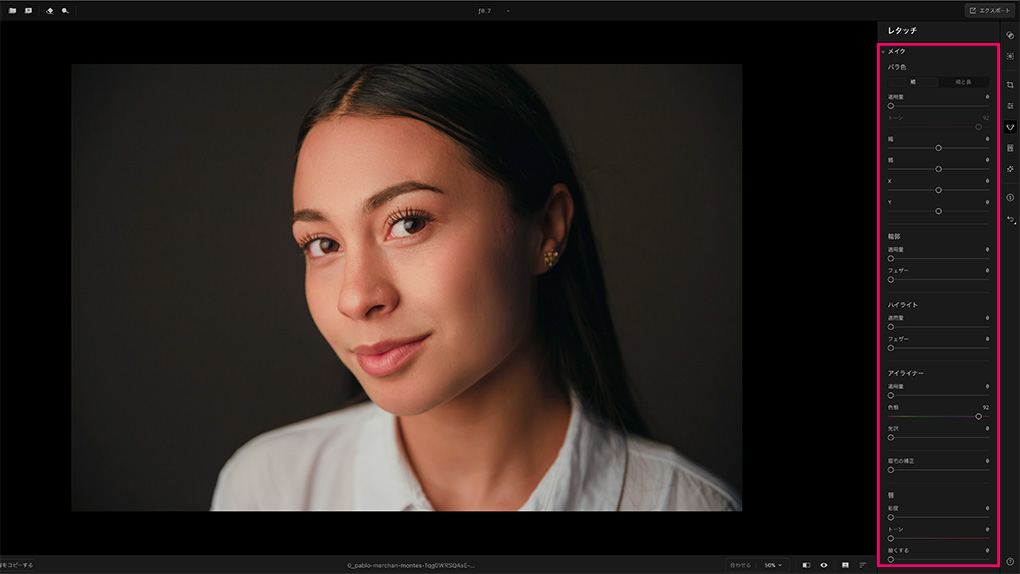Click the undo history arrow icon
The image size is (1020, 574).
click(x=1010, y=220)
